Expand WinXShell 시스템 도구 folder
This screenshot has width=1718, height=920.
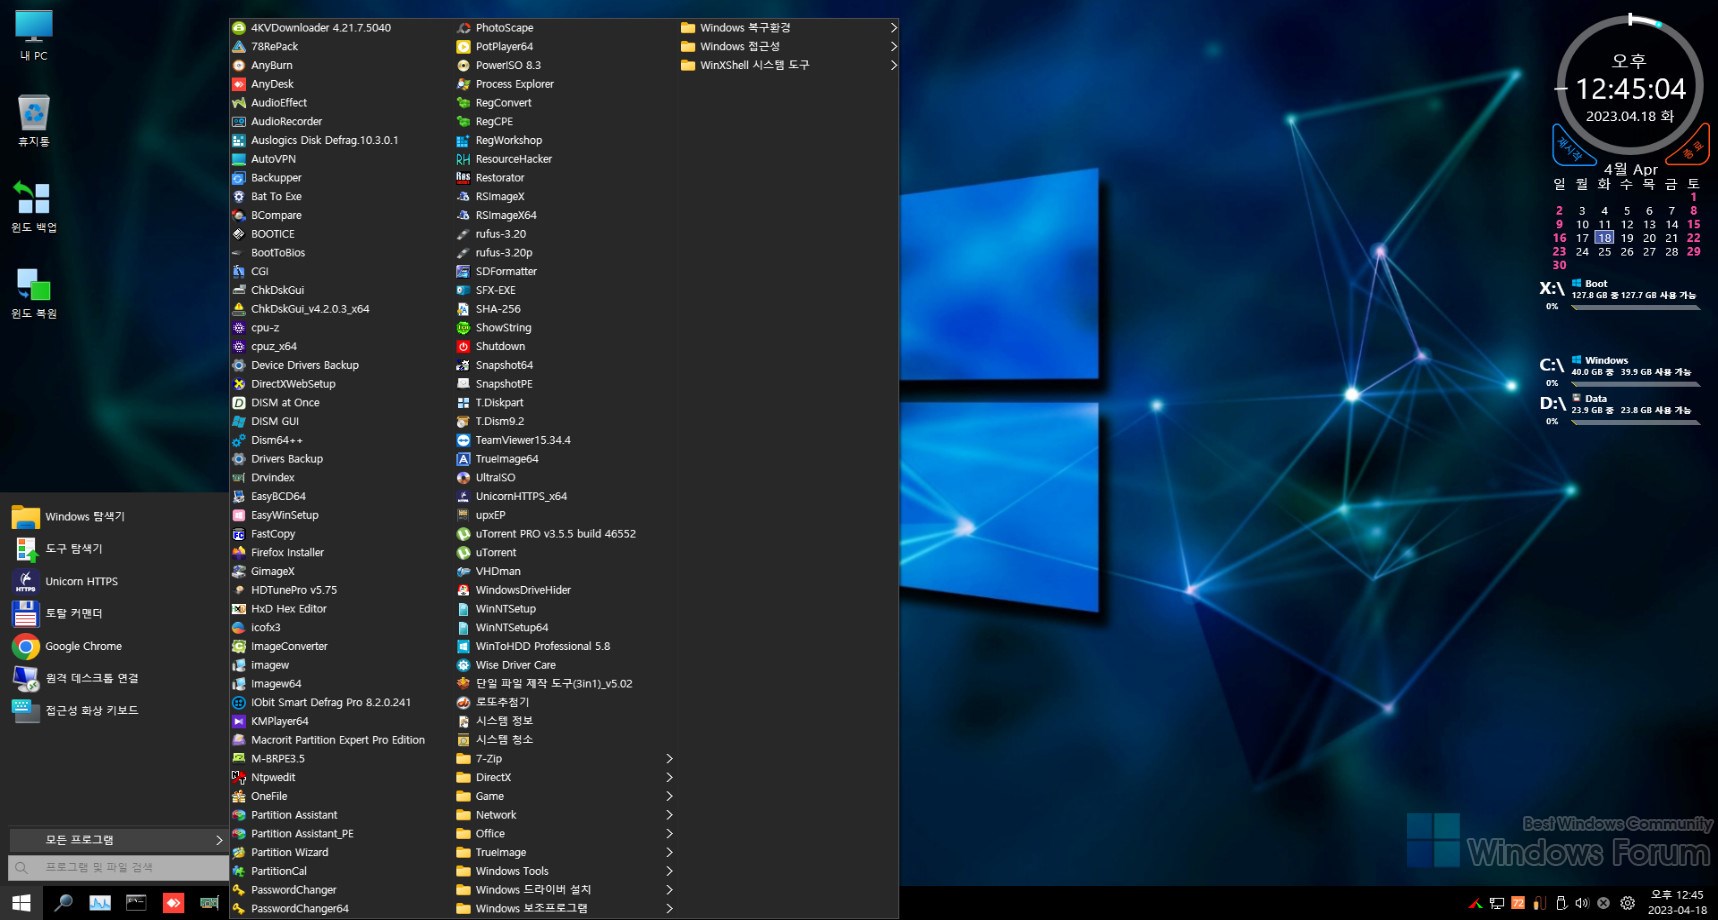point(788,65)
